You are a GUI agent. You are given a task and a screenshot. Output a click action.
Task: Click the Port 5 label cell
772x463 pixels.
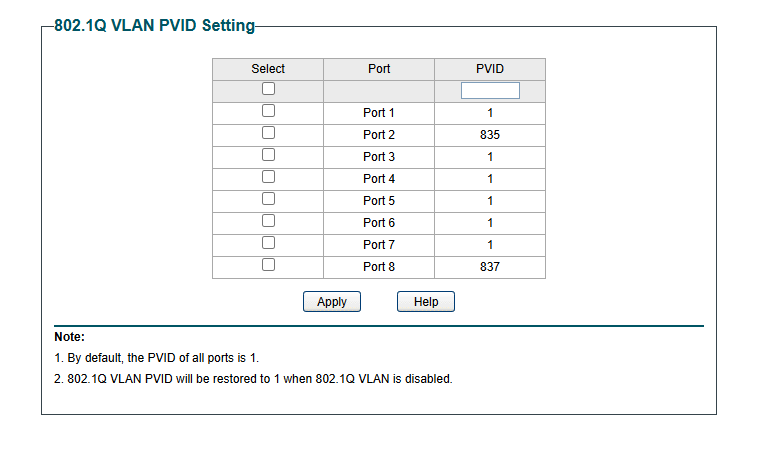379,201
